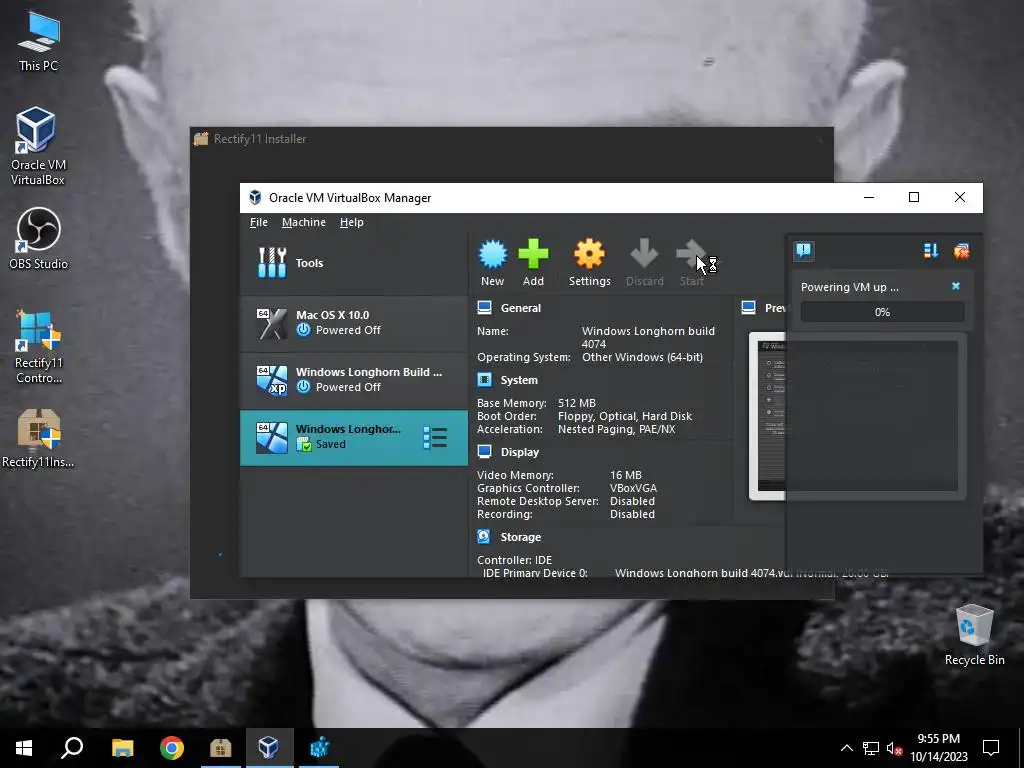Image resolution: width=1024 pixels, height=768 pixels.
Task: Click the General section header
Action: (520, 308)
